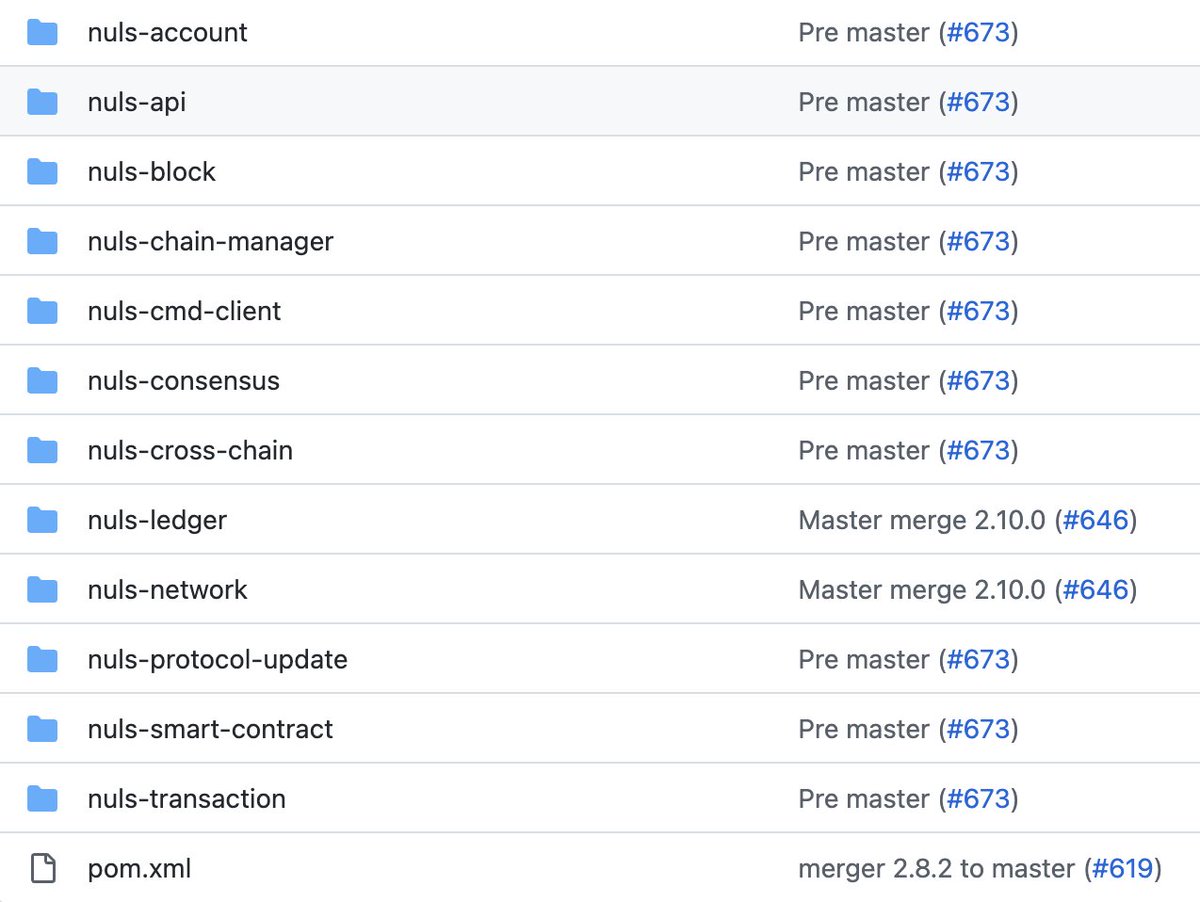The image size is (1200, 902).
Task: Open the nuls-protocol-update folder
Action: pos(217,659)
